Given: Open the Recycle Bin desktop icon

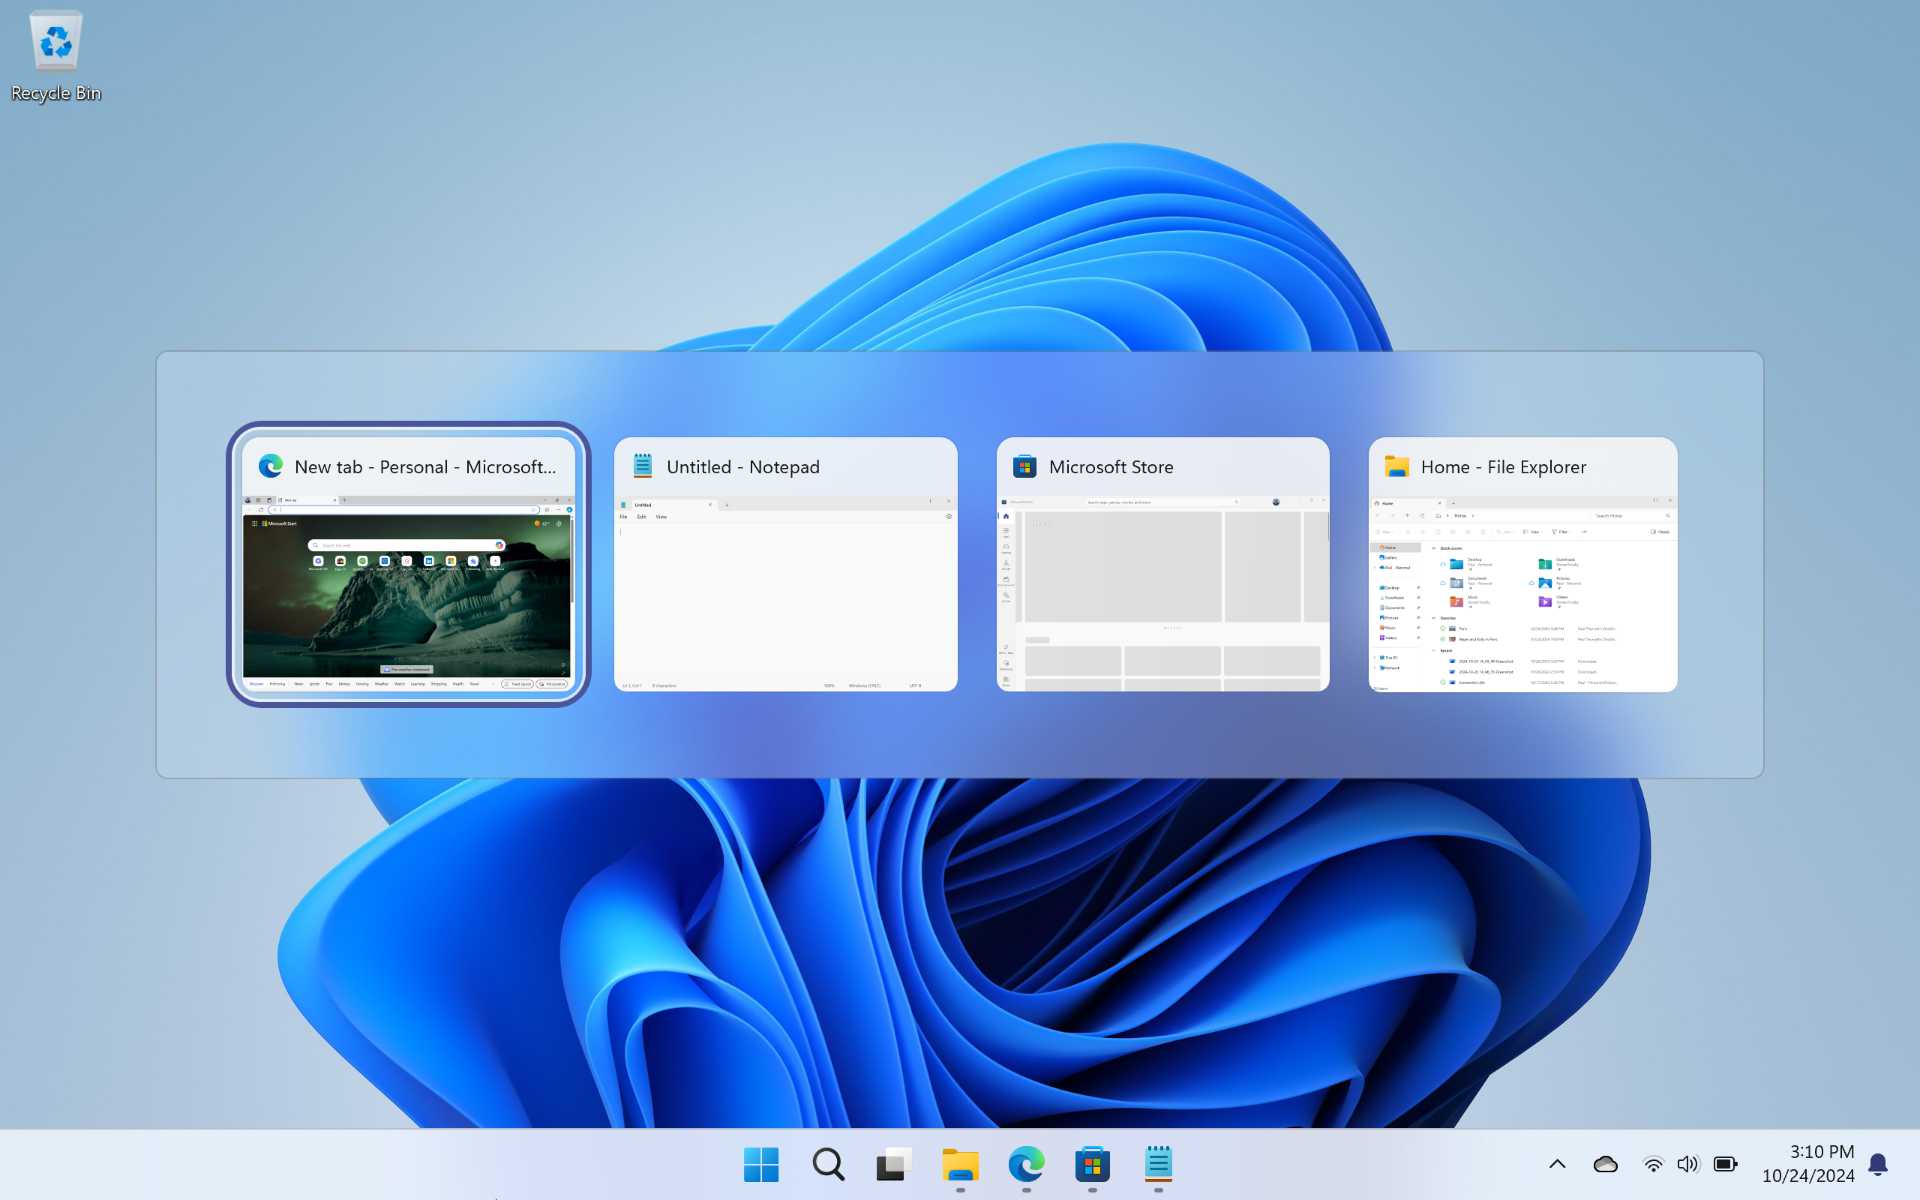Looking at the screenshot, I should click(56, 57).
